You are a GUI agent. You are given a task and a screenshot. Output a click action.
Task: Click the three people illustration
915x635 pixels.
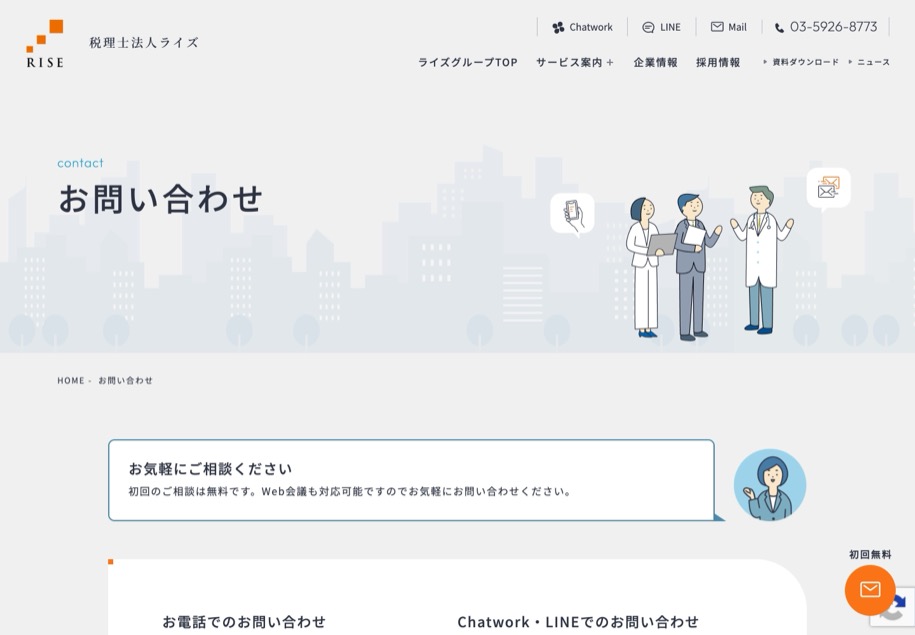(x=709, y=263)
